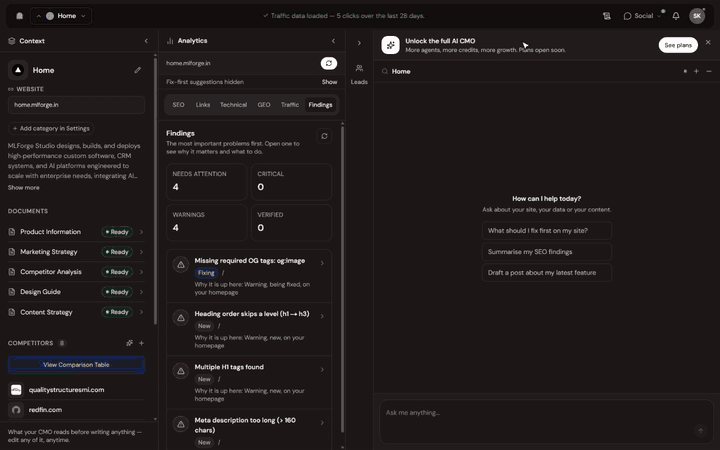
Task: Click the Warnings count card
Action: [207, 223]
